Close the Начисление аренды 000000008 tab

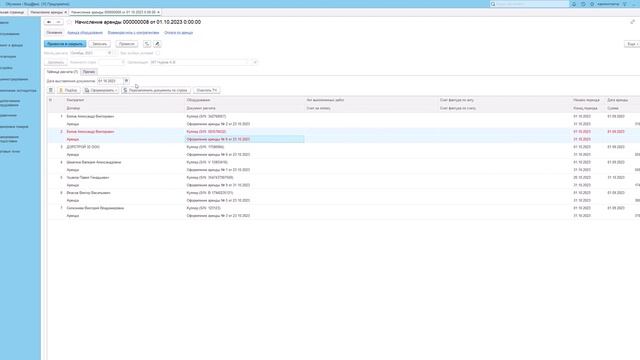158,12
